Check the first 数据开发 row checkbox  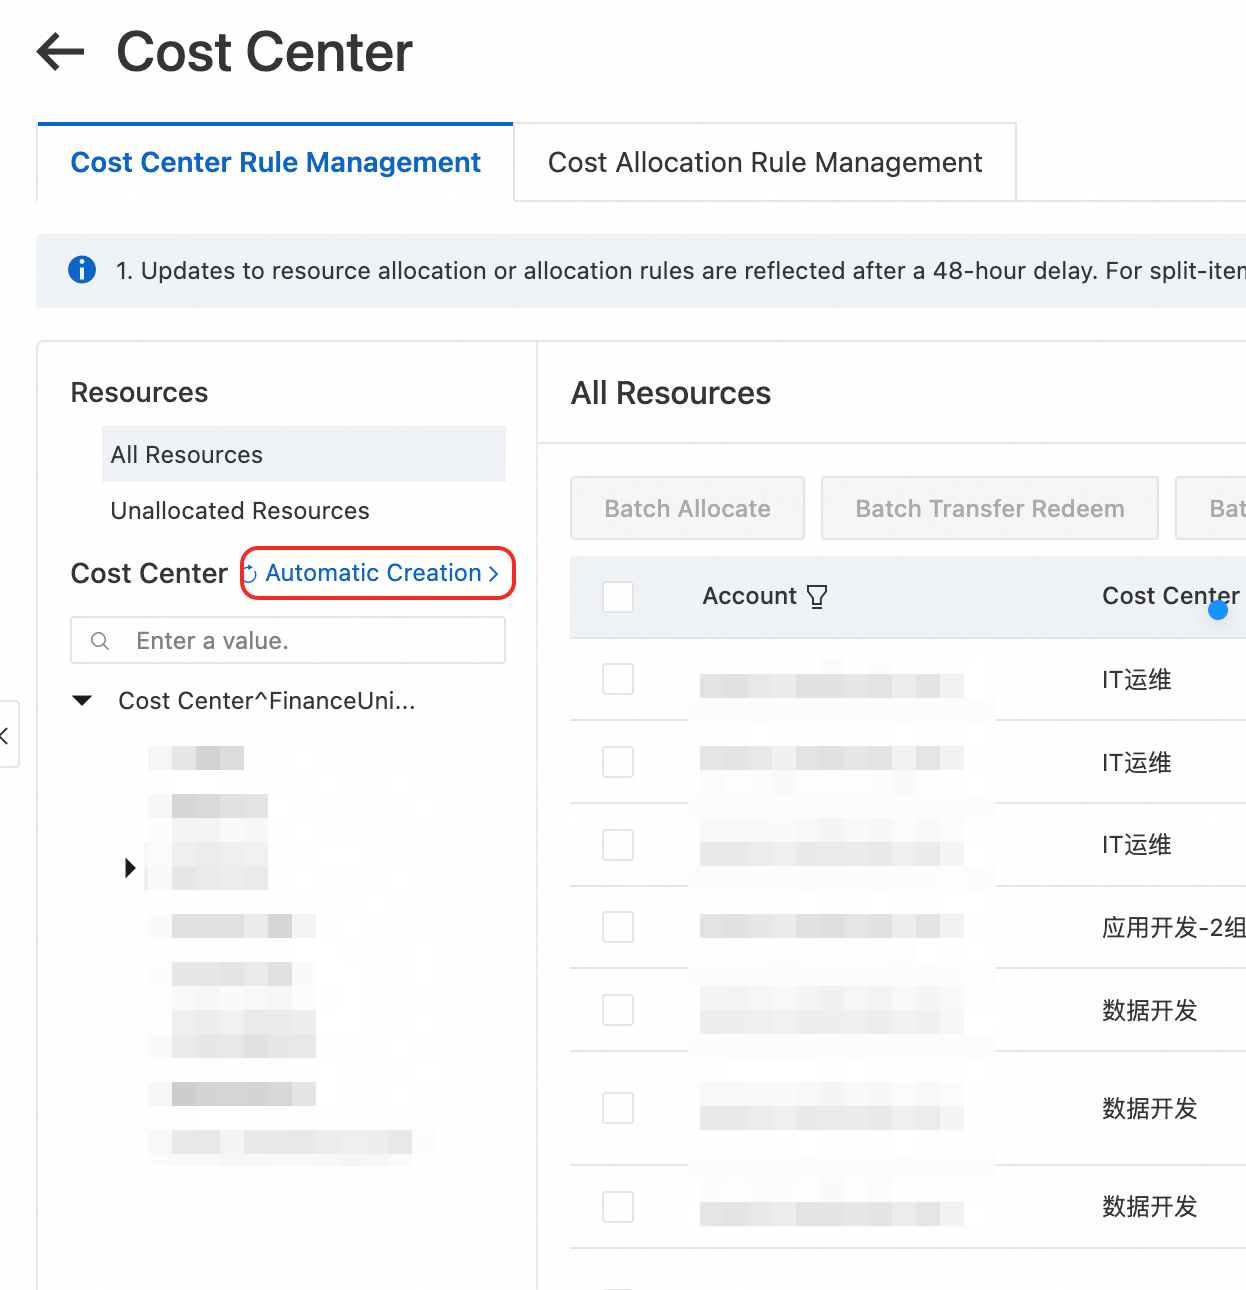tap(618, 1010)
